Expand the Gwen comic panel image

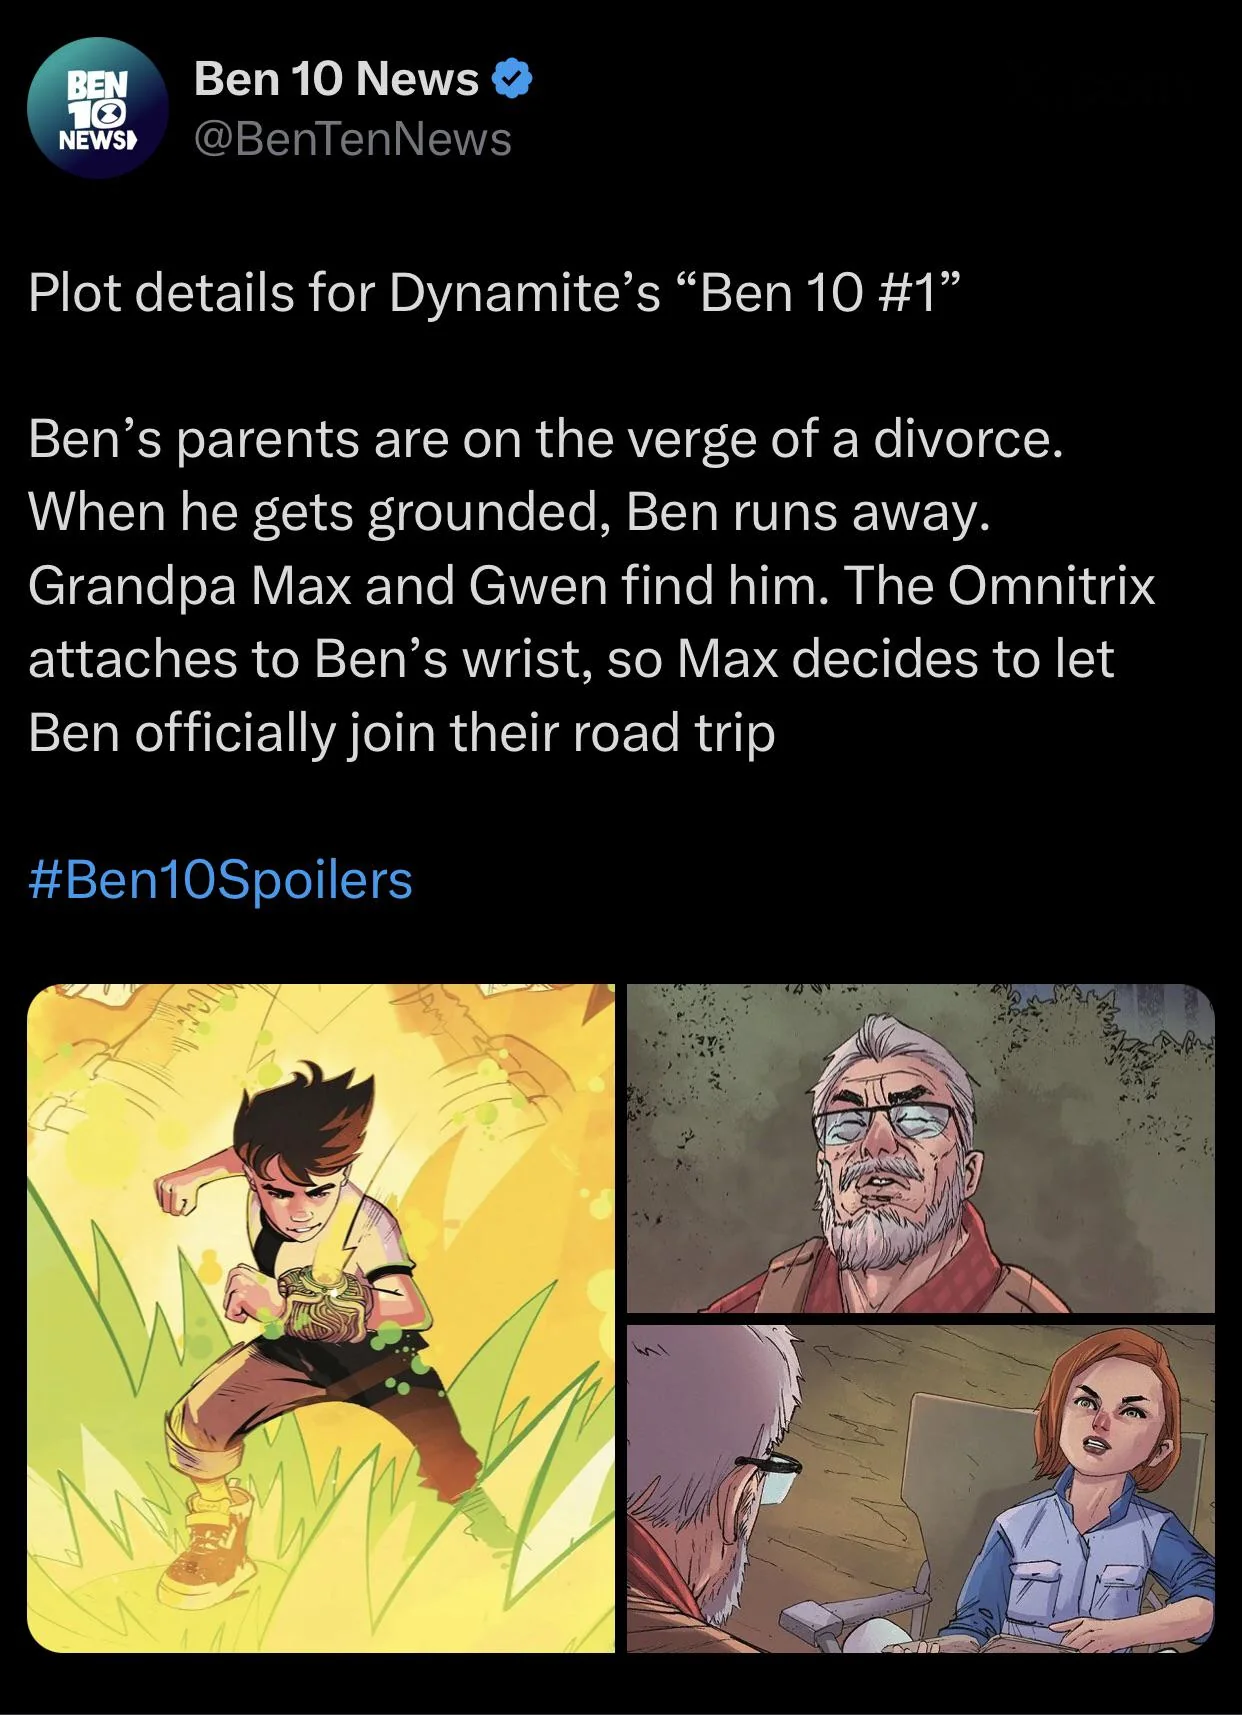coord(920,1487)
